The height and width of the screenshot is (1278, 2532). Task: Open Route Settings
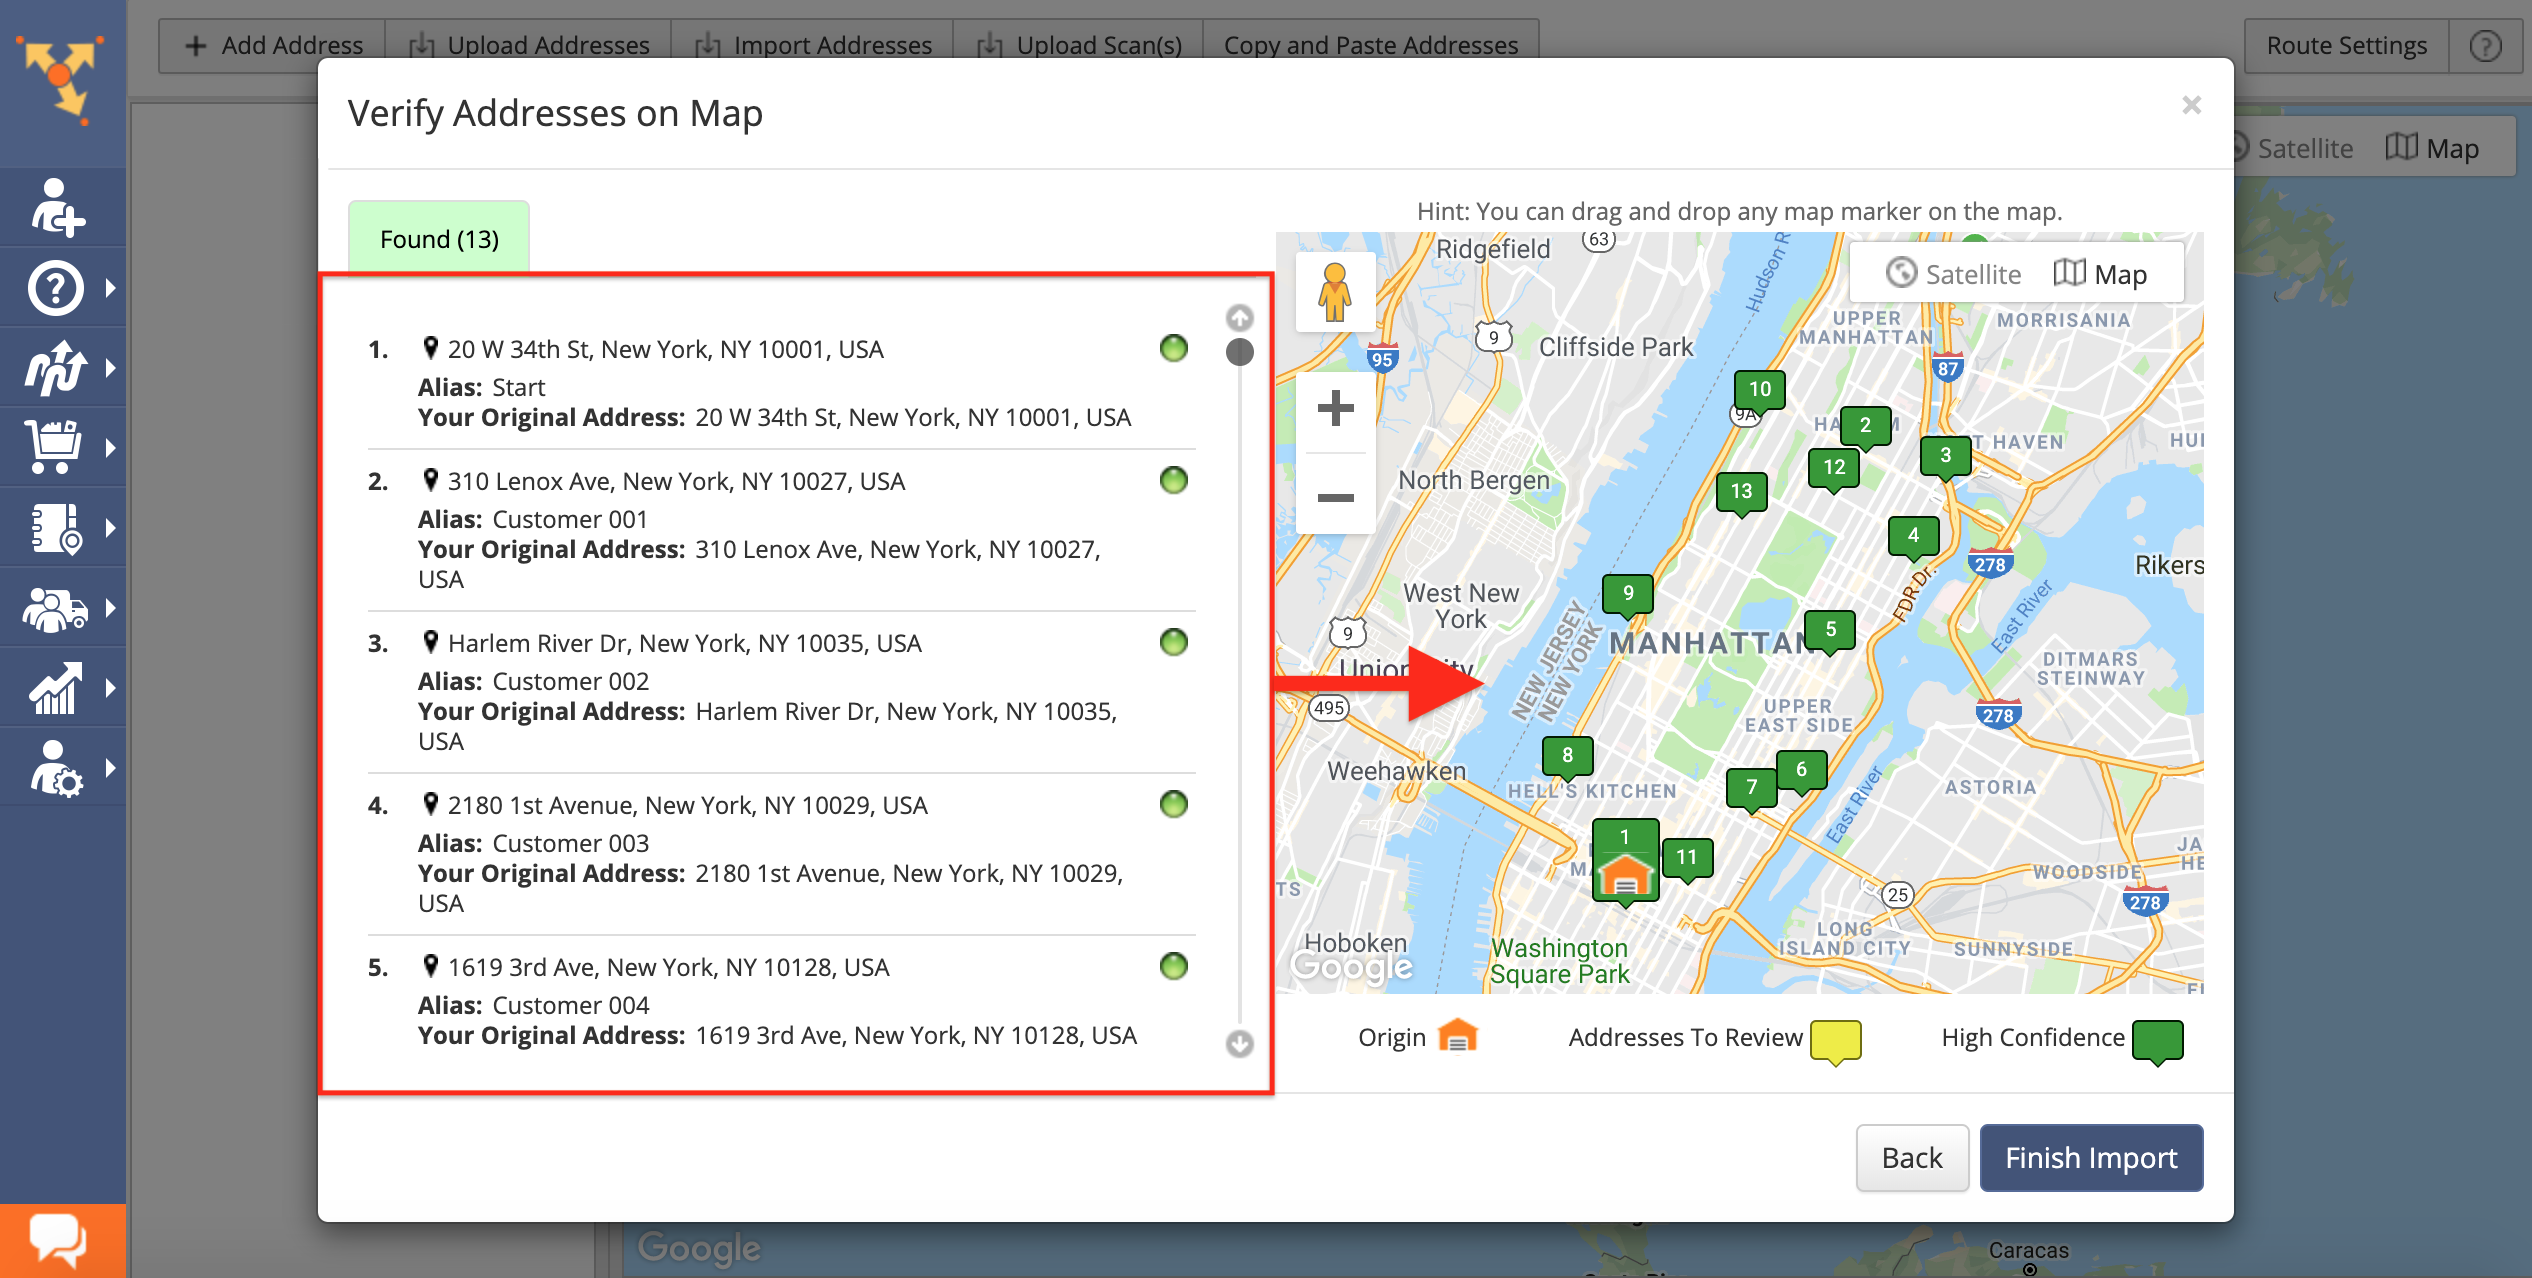2346,46
